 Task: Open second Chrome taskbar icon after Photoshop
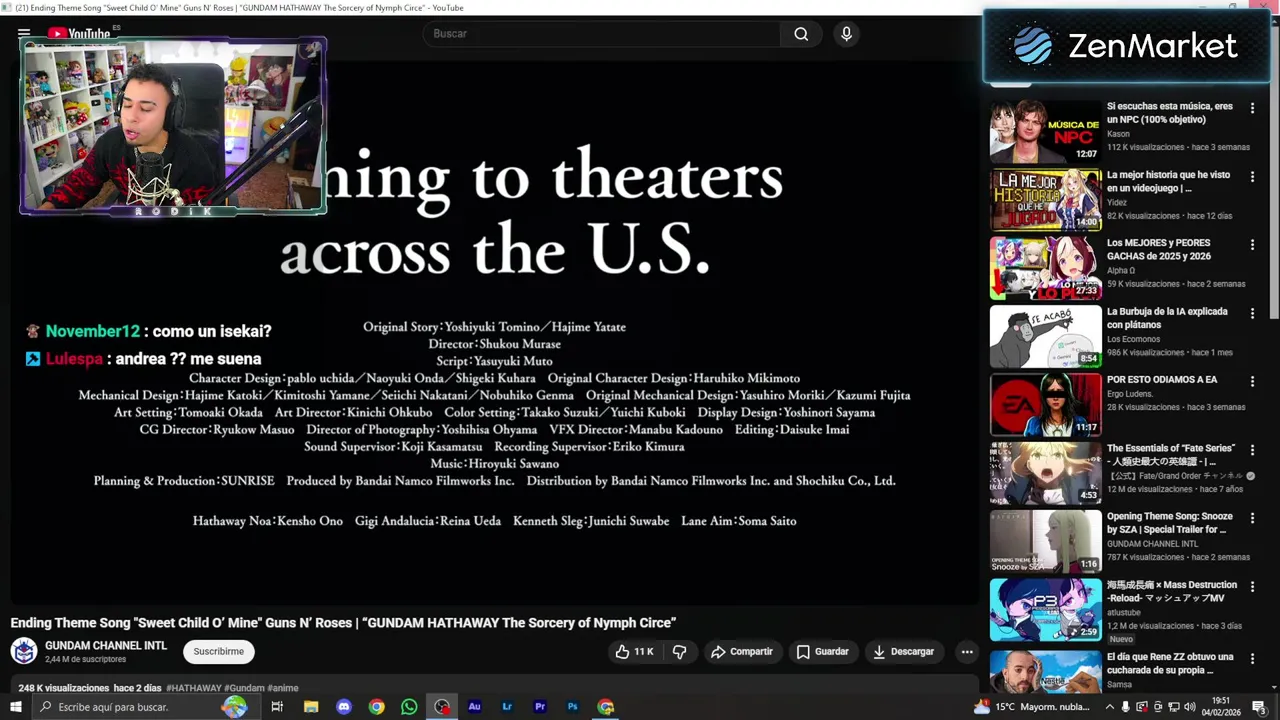(606, 707)
